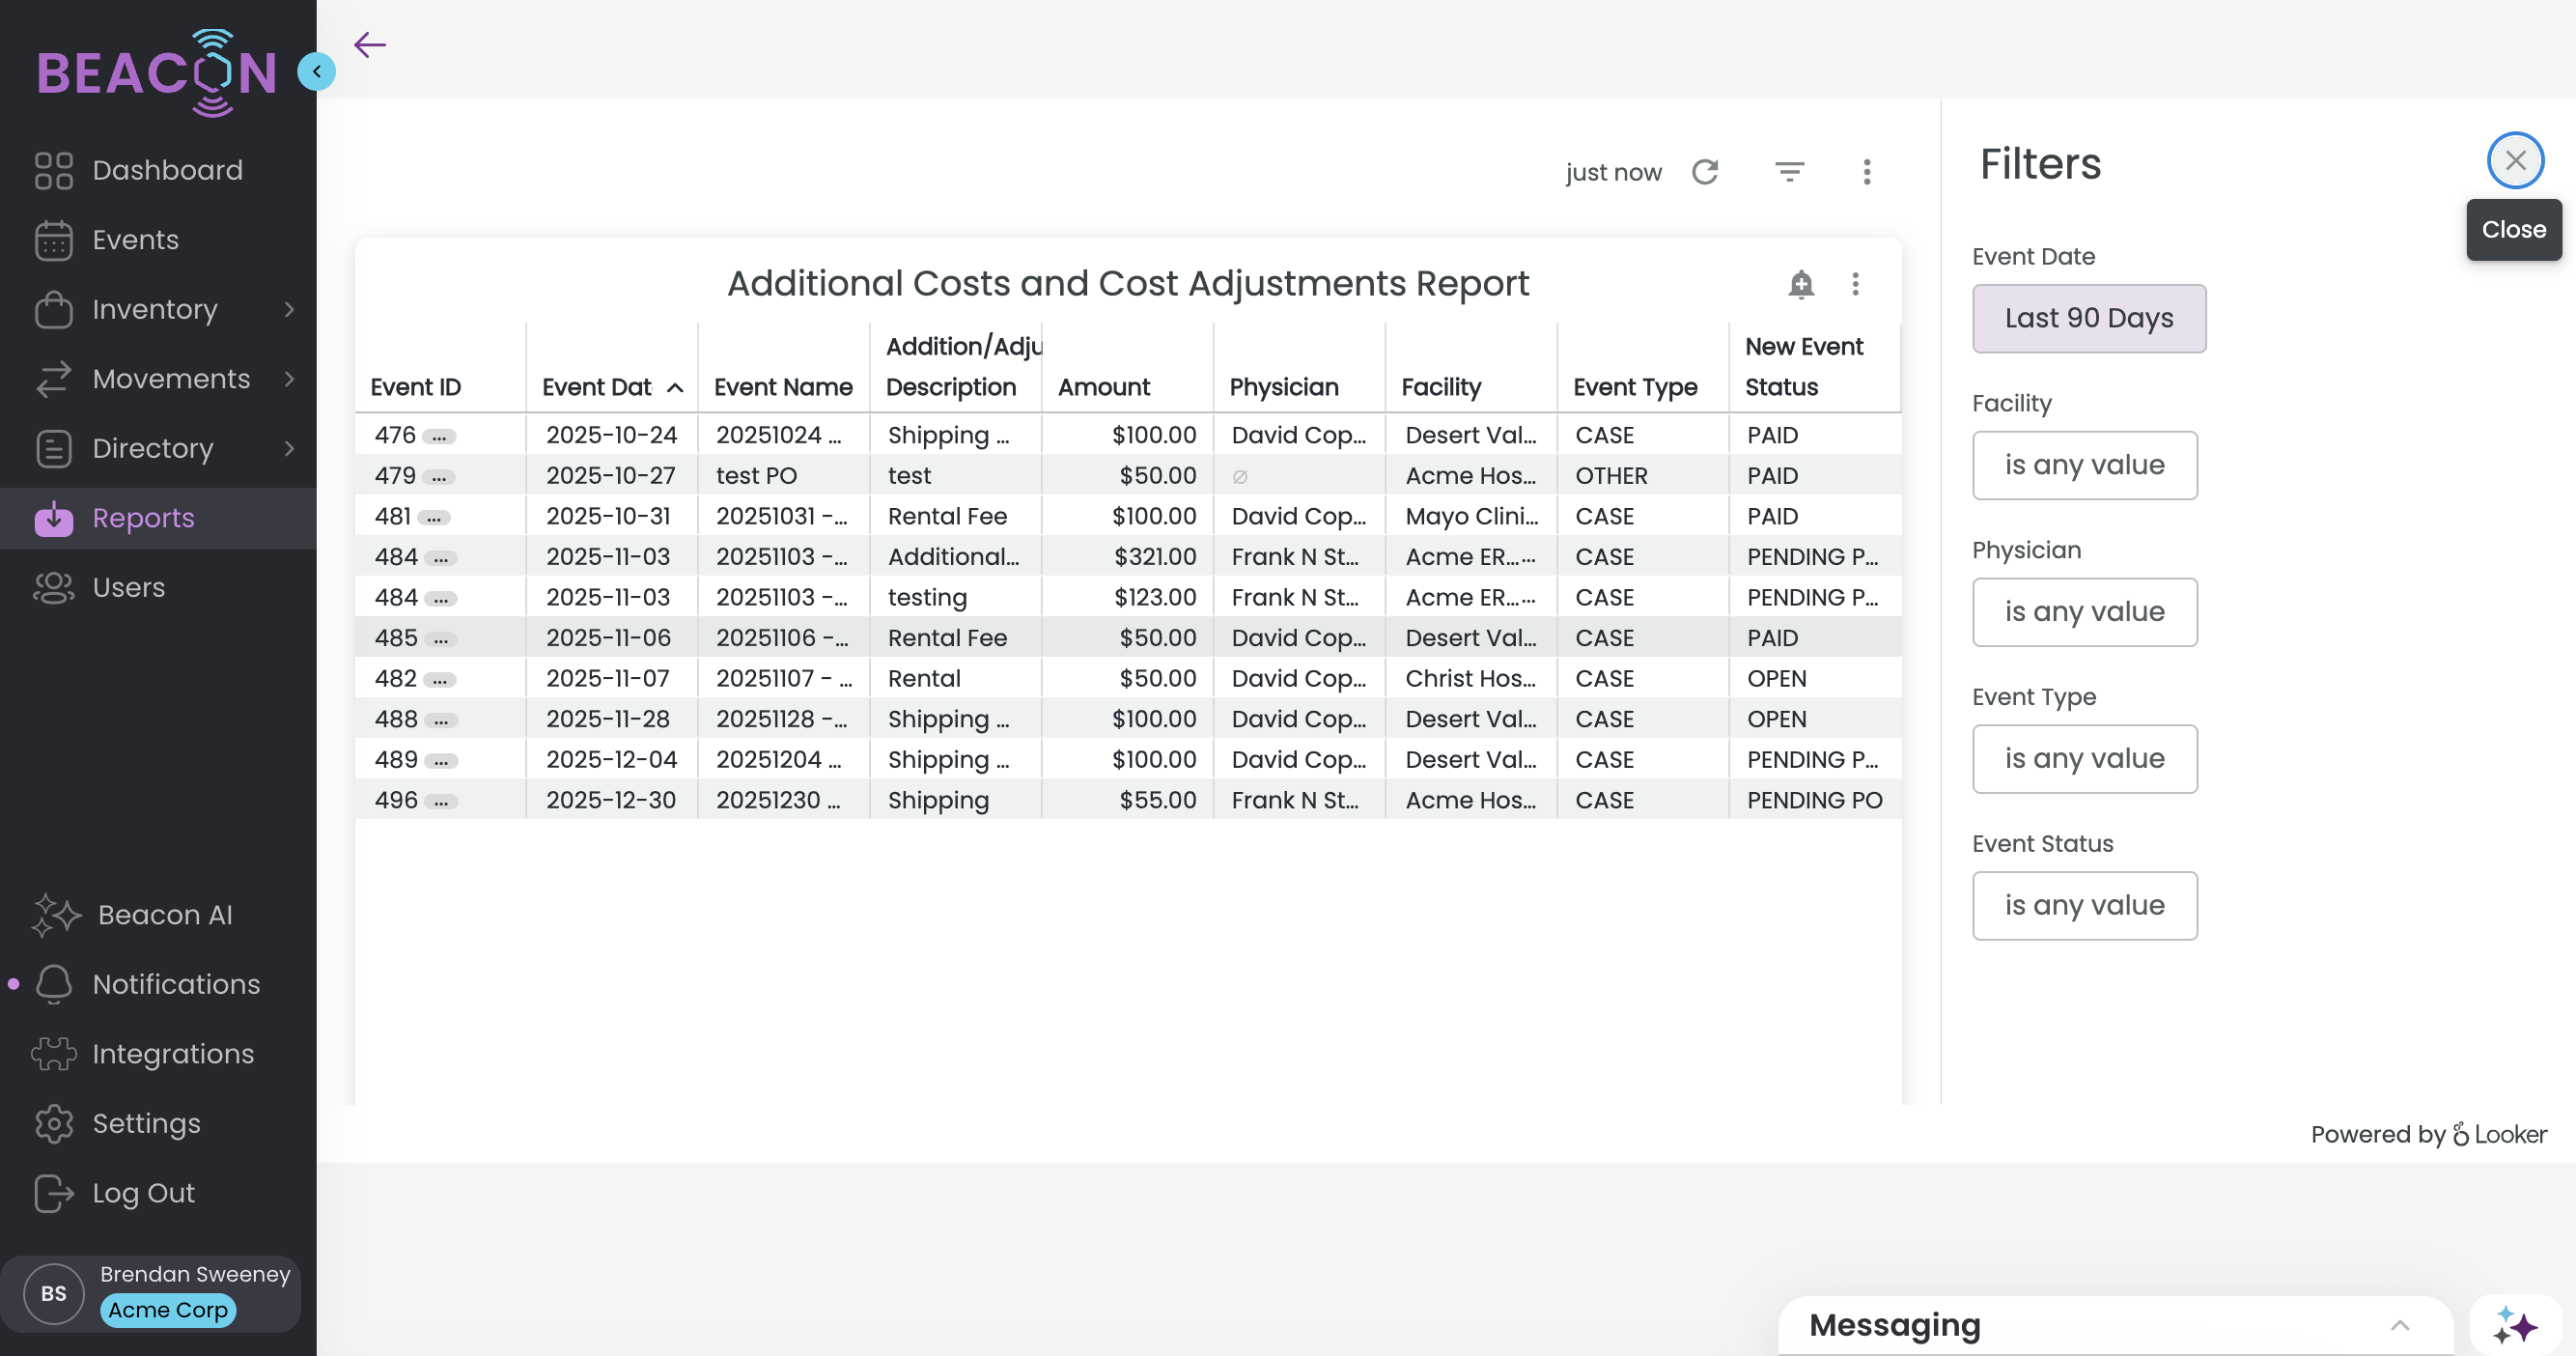Open the links ellipsis for event 476
Screen dimensions: 2576x1356
[439, 437]
